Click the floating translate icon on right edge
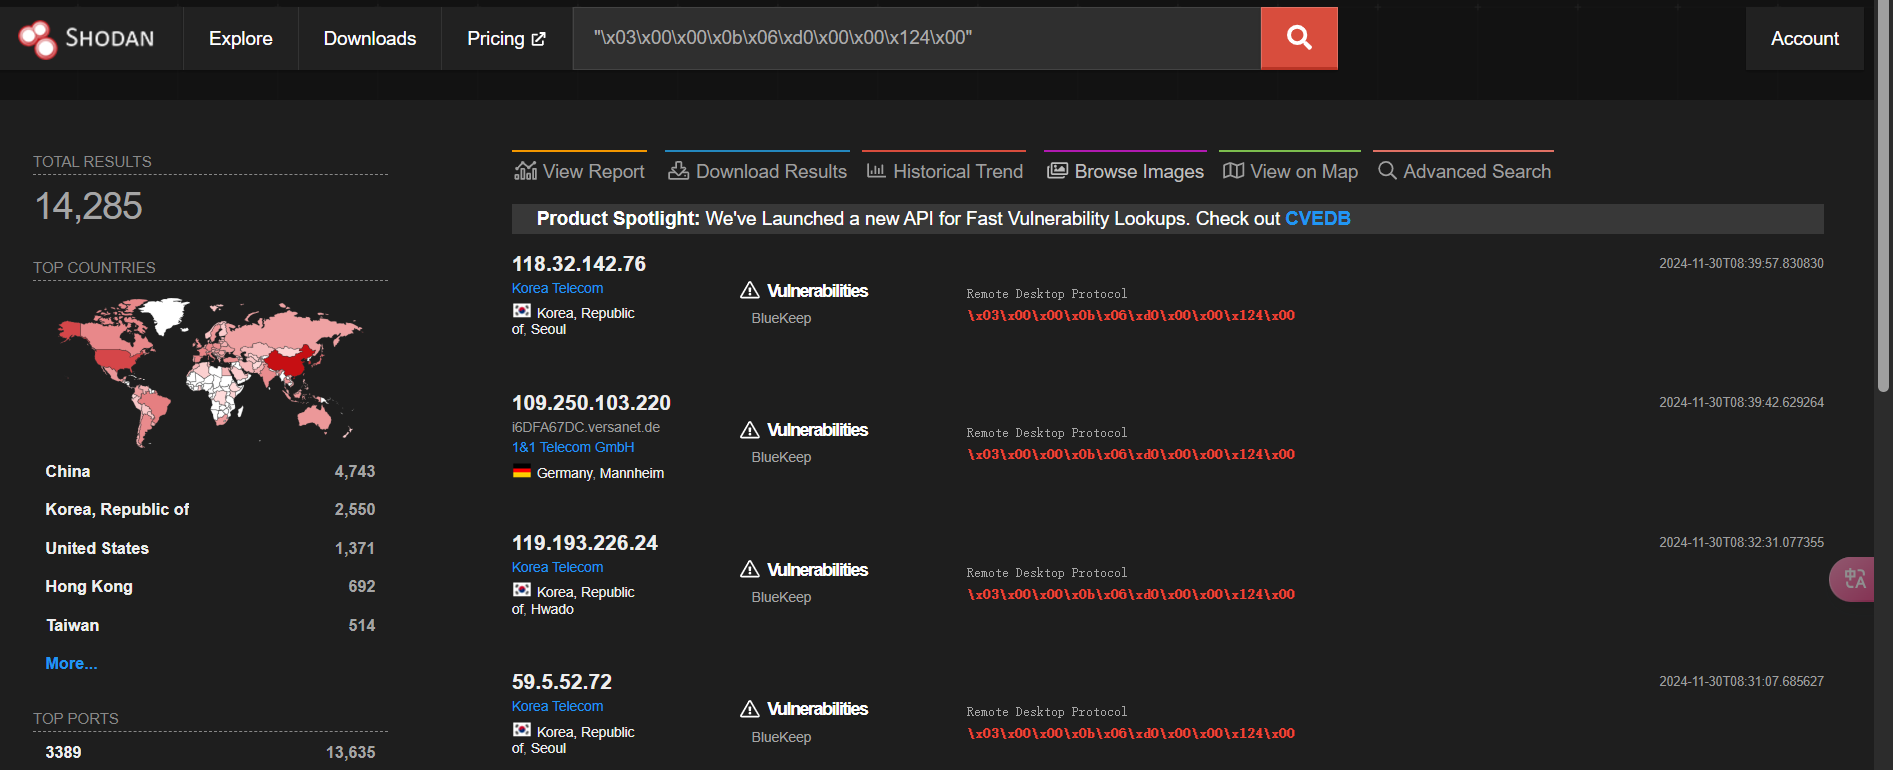Screen dimensions: 1893x770 [x=1854, y=579]
